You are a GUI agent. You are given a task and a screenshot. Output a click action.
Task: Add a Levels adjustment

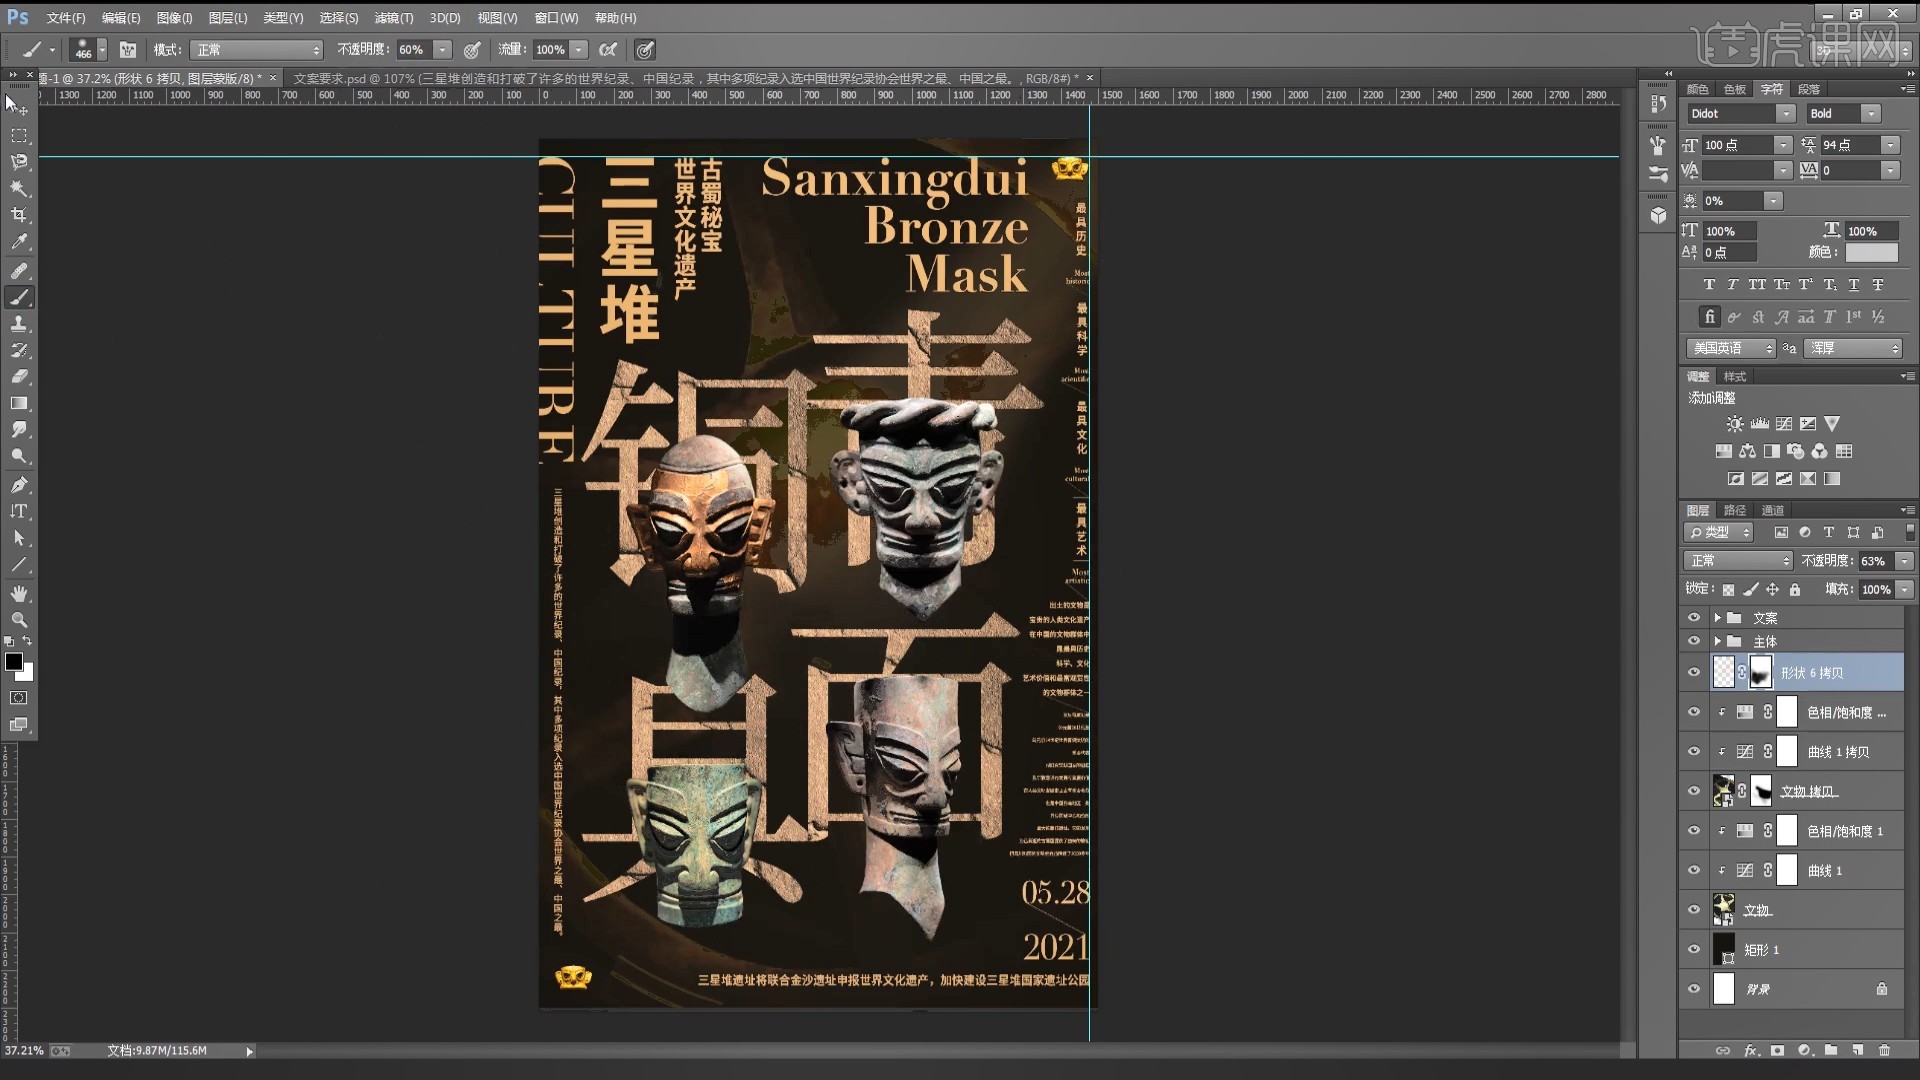1760,424
